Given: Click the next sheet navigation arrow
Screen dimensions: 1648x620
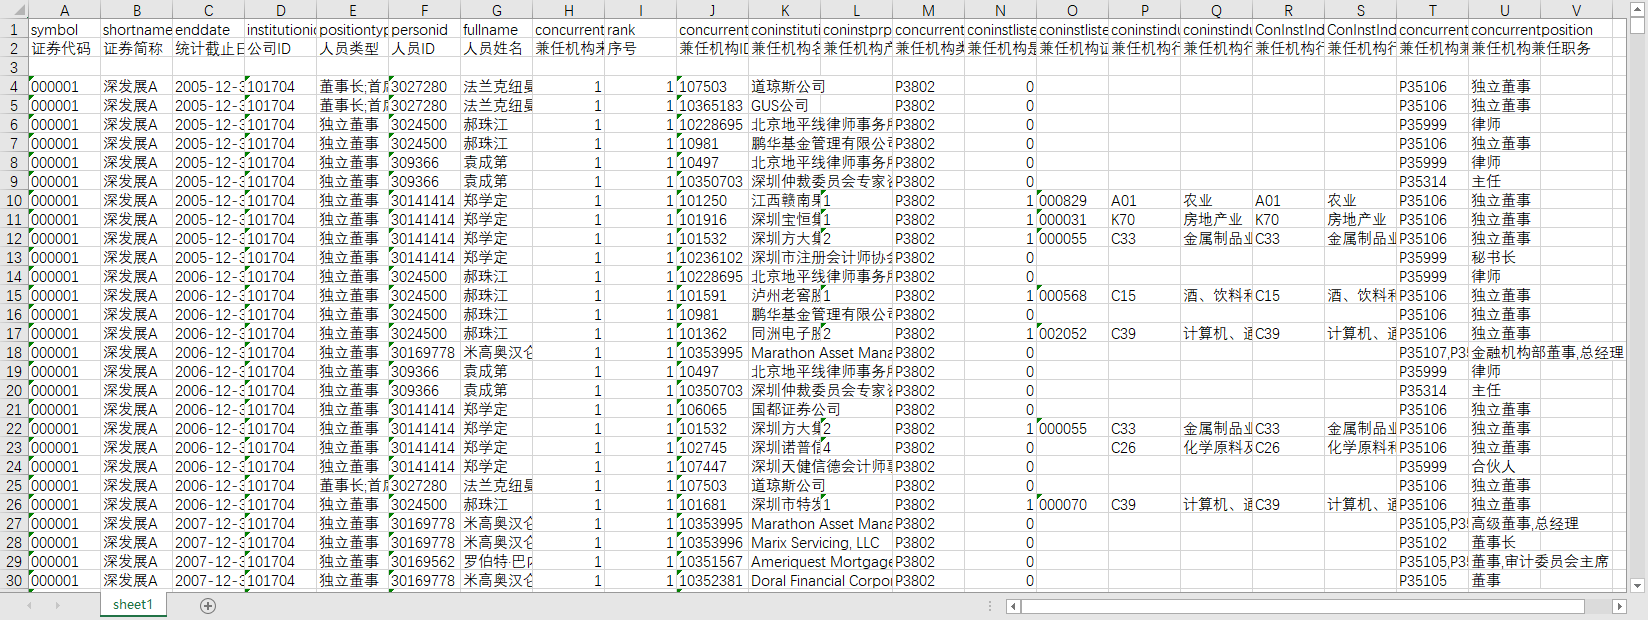Looking at the screenshot, I should point(57,605).
